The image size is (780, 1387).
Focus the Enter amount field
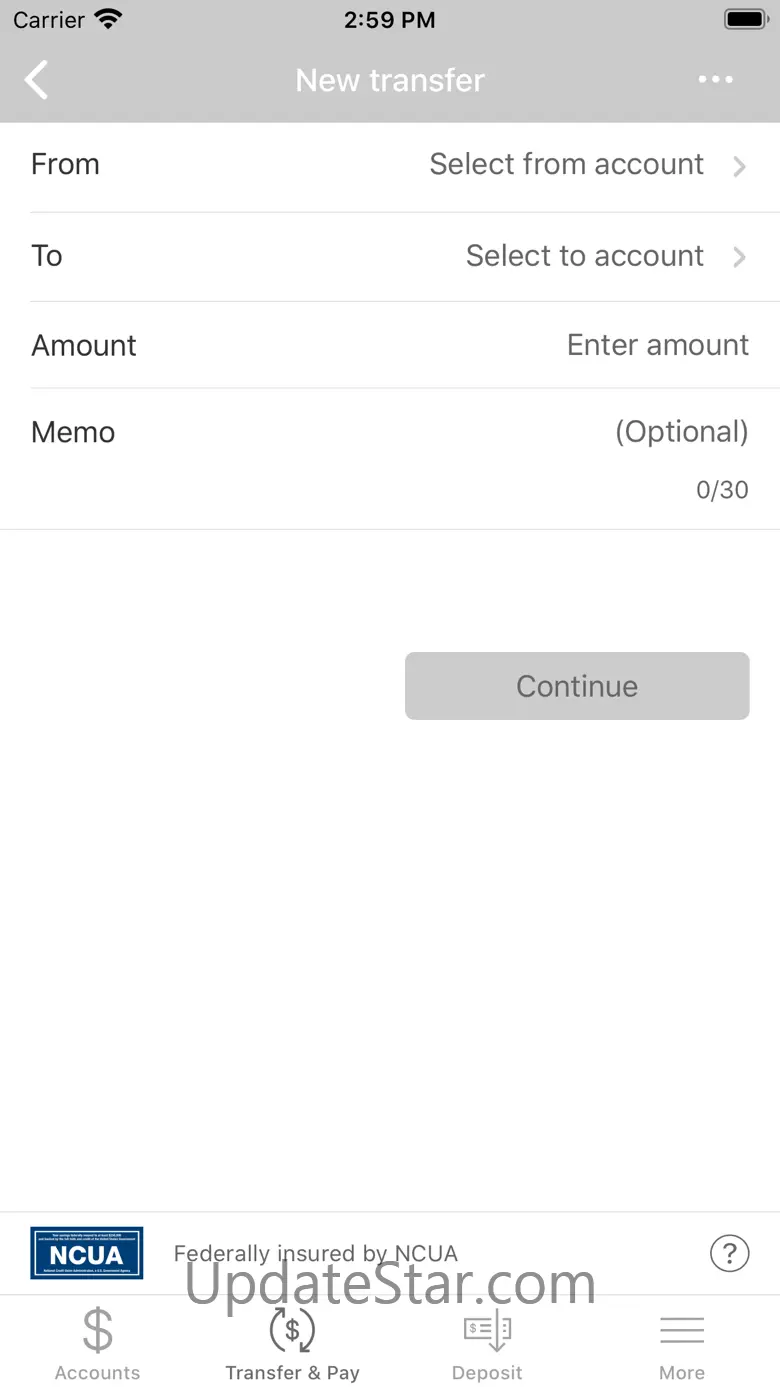(657, 345)
